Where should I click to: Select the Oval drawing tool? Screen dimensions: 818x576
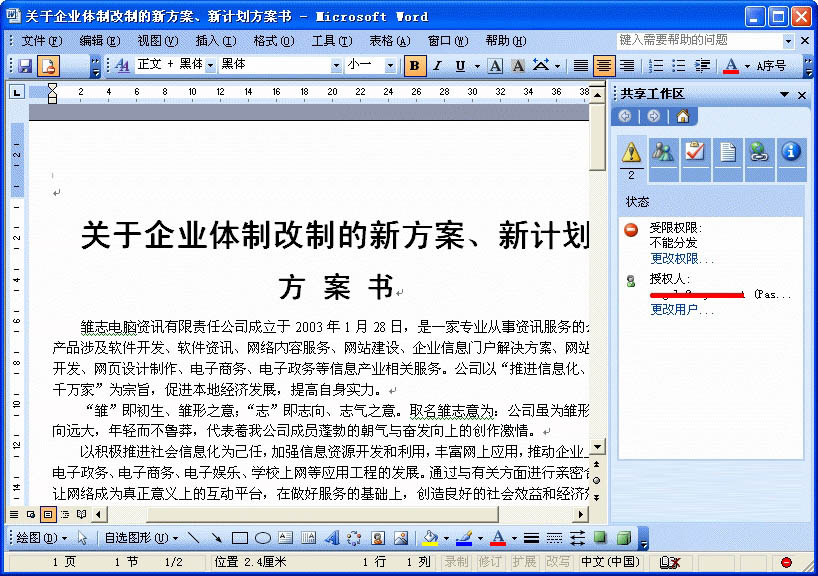[262, 537]
